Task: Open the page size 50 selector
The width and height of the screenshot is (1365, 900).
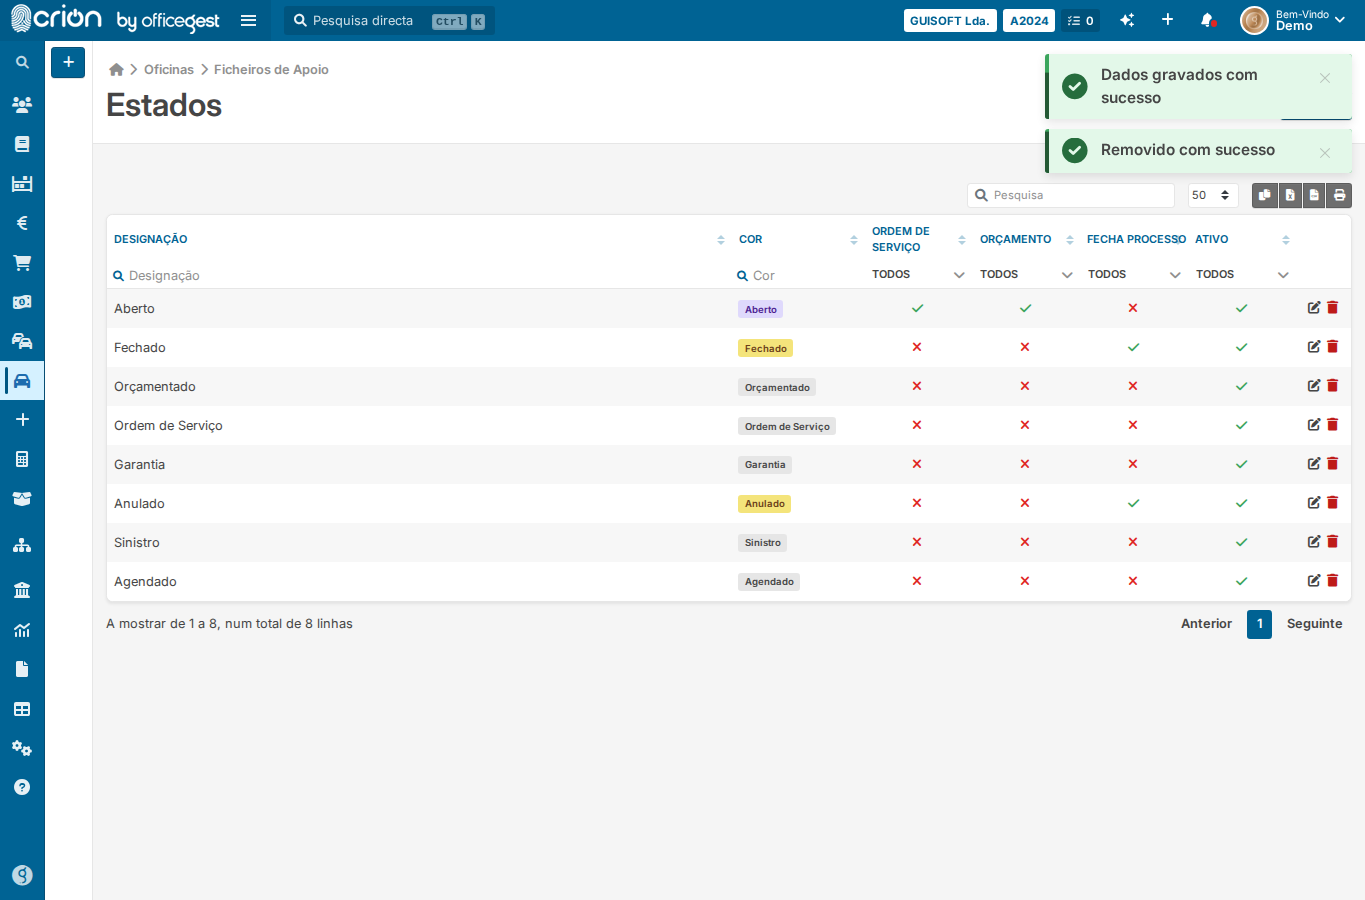Action: click(1212, 195)
